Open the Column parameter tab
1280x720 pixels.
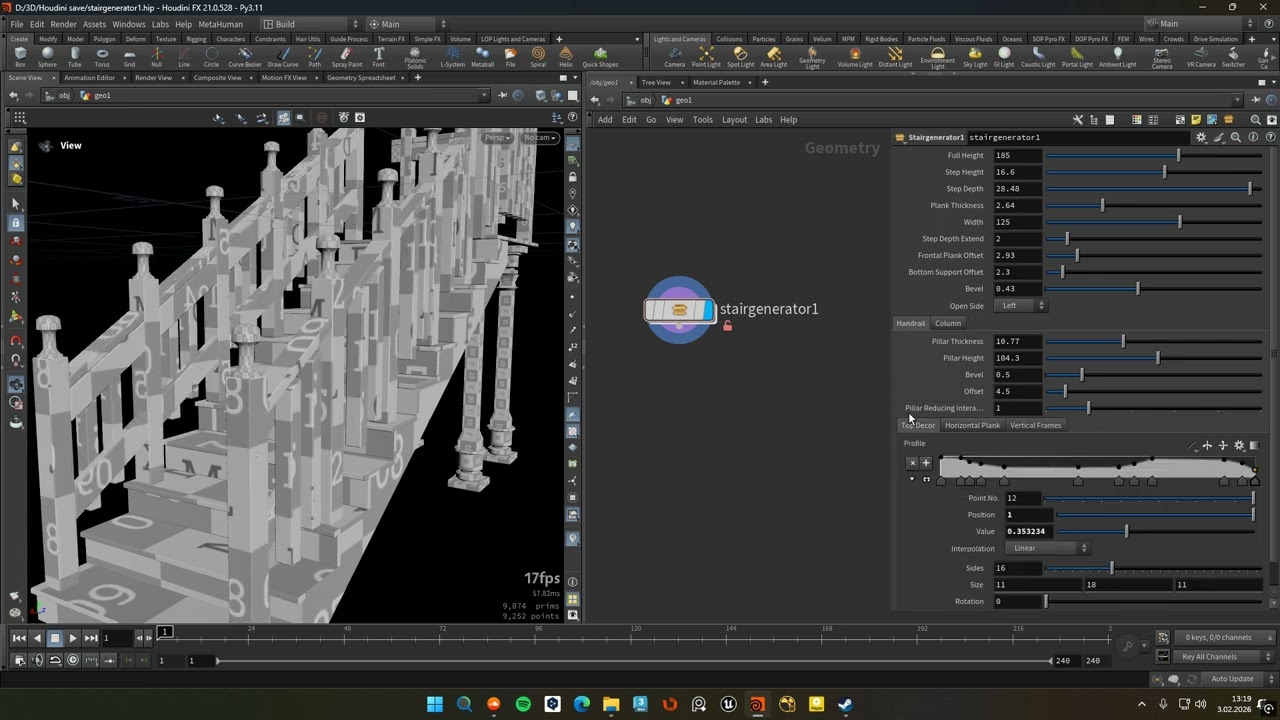(948, 323)
